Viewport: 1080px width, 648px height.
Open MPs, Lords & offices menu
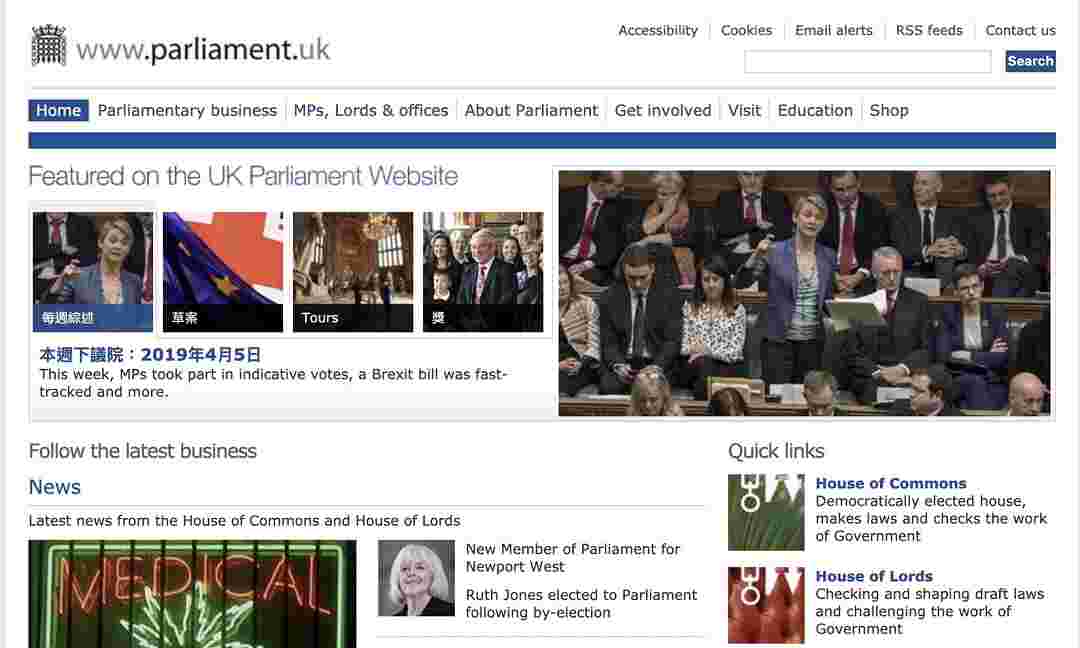pos(371,110)
